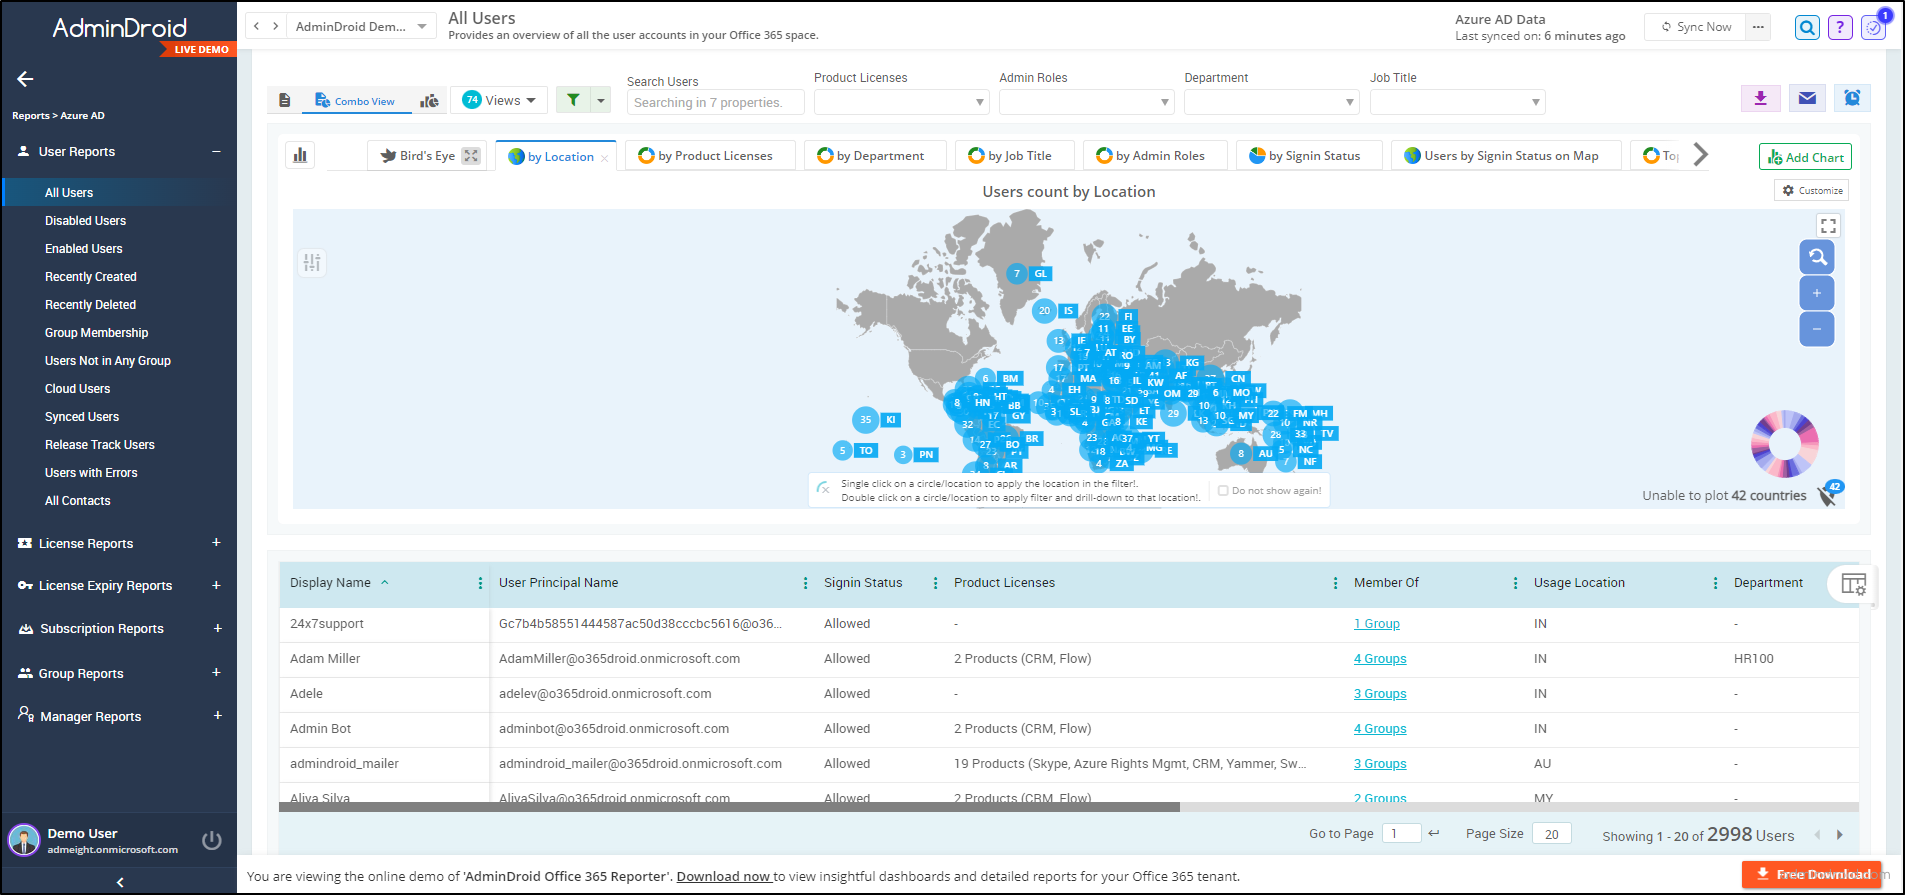
Task: Open the map filter sliders icon
Action: 312,262
